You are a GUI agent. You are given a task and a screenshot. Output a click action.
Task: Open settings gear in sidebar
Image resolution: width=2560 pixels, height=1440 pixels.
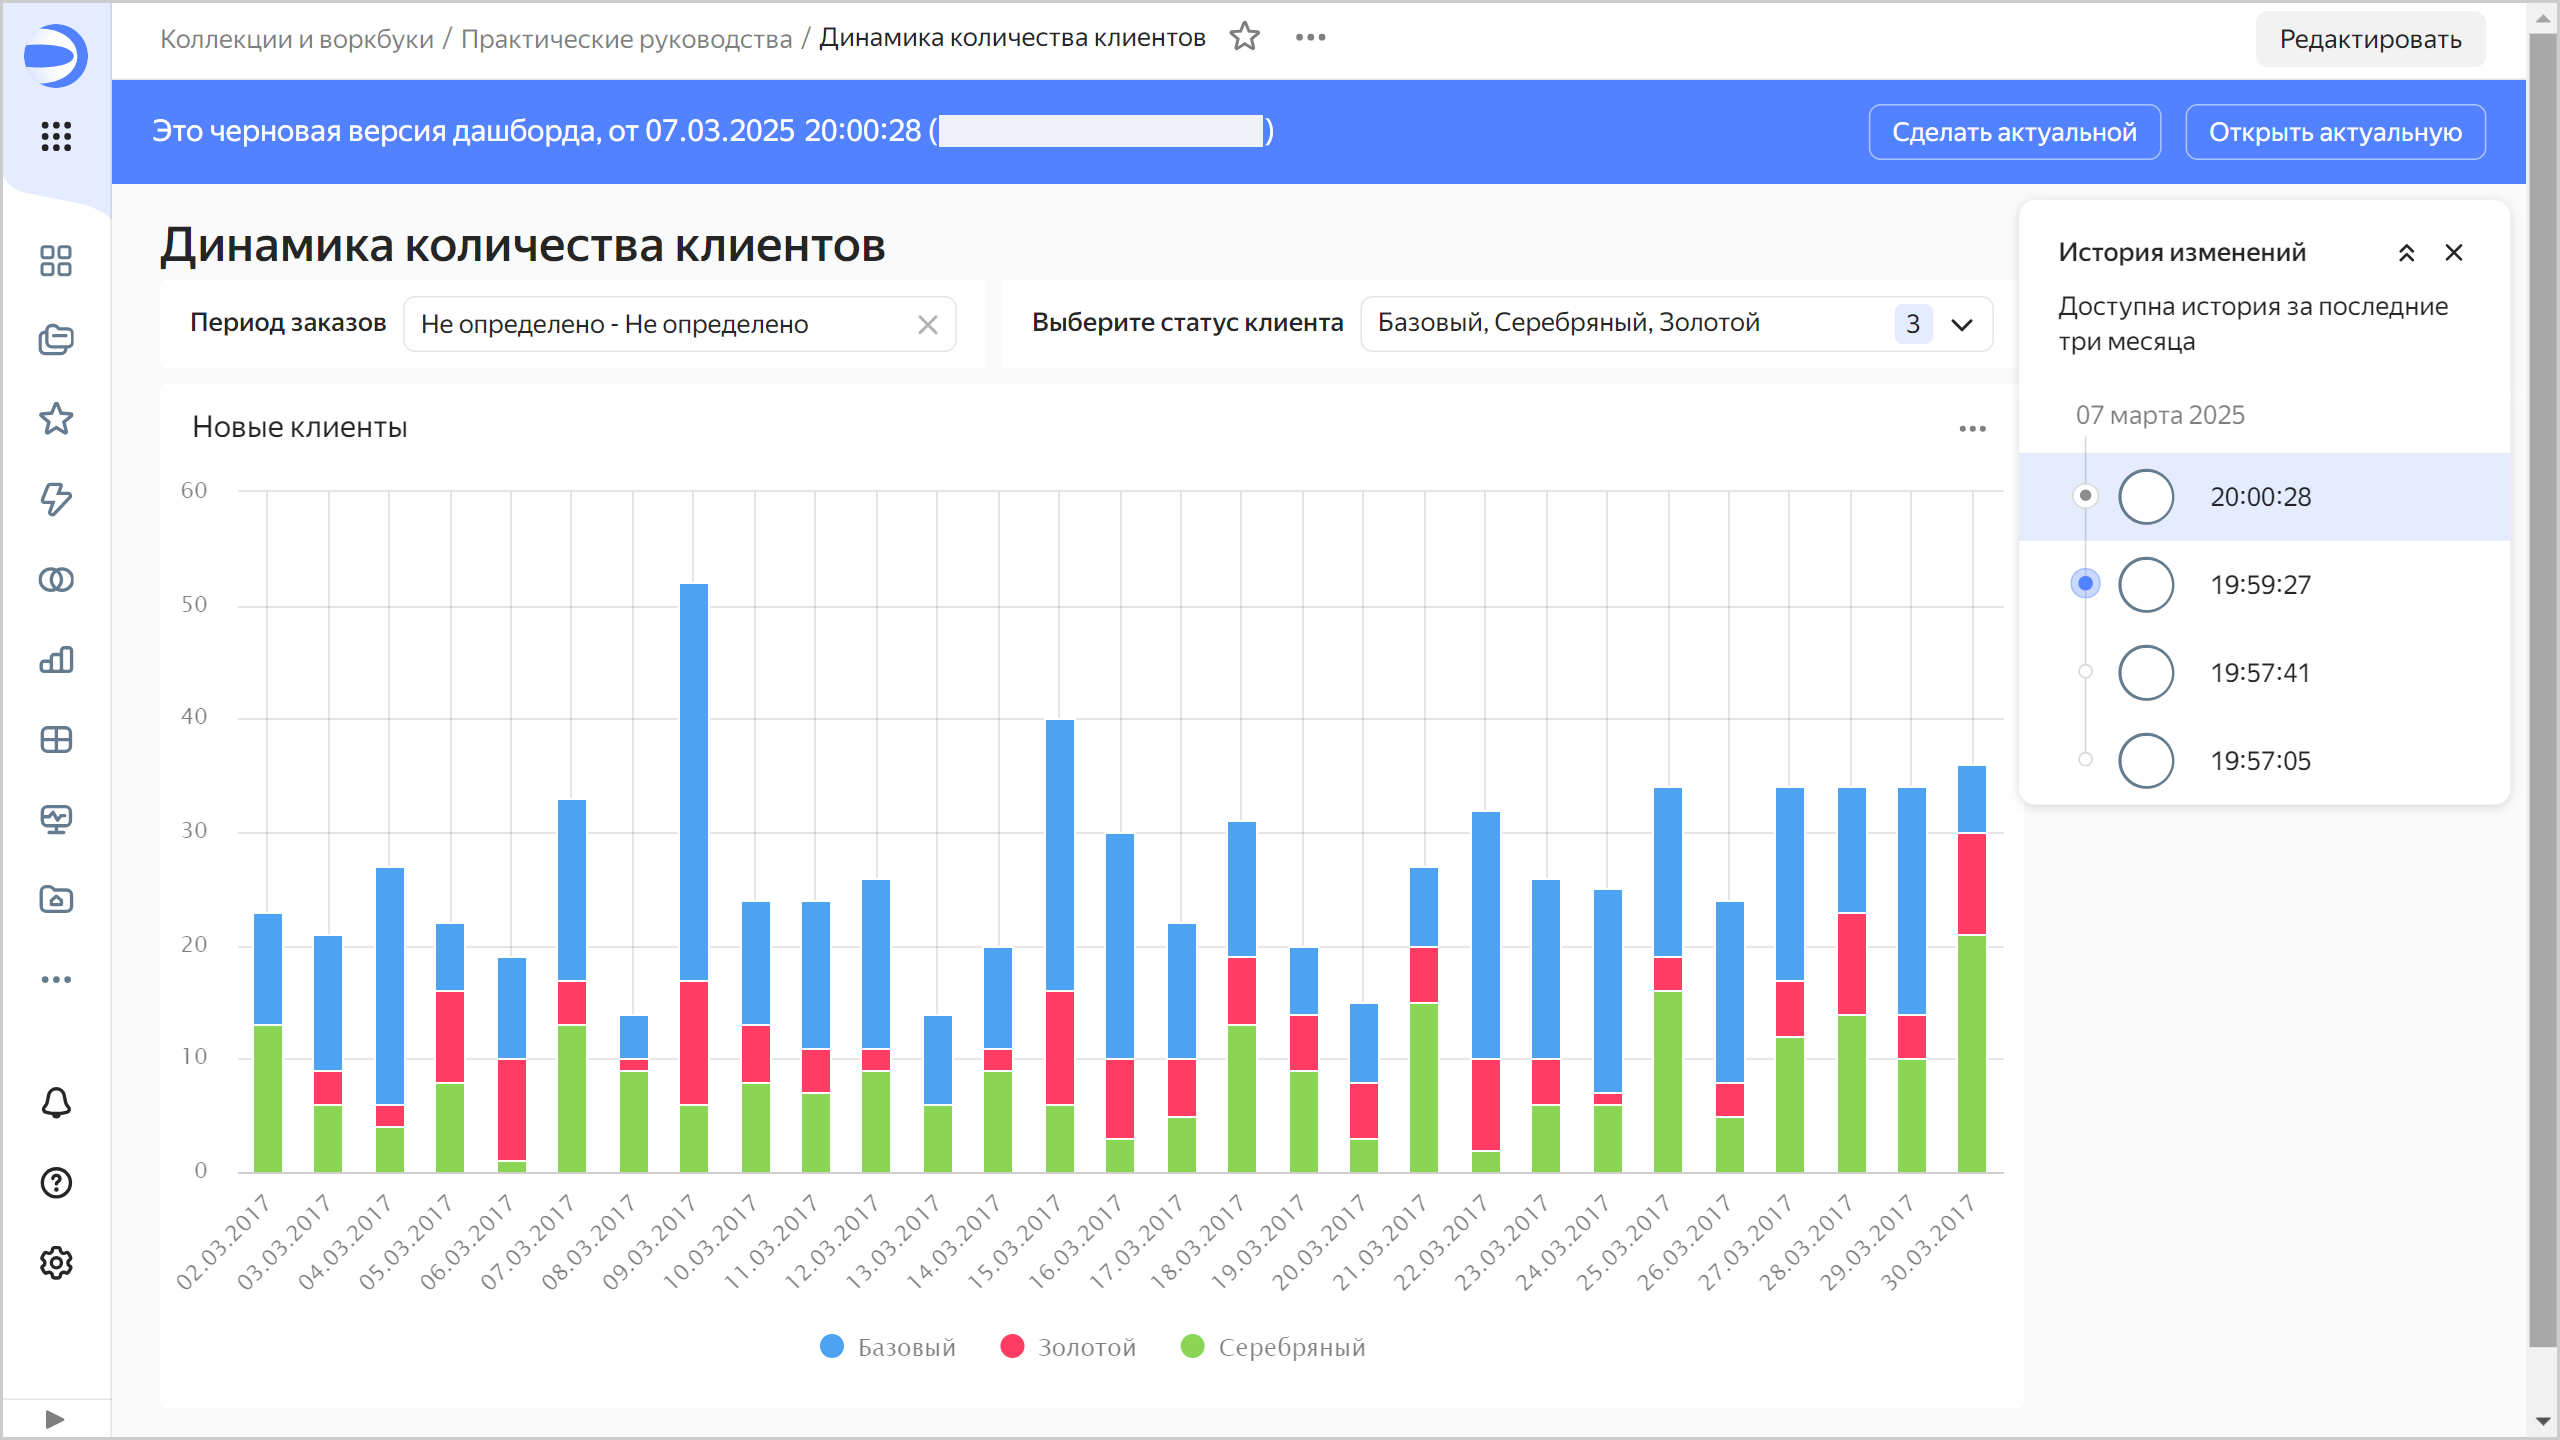click(x=56, y=1263)
